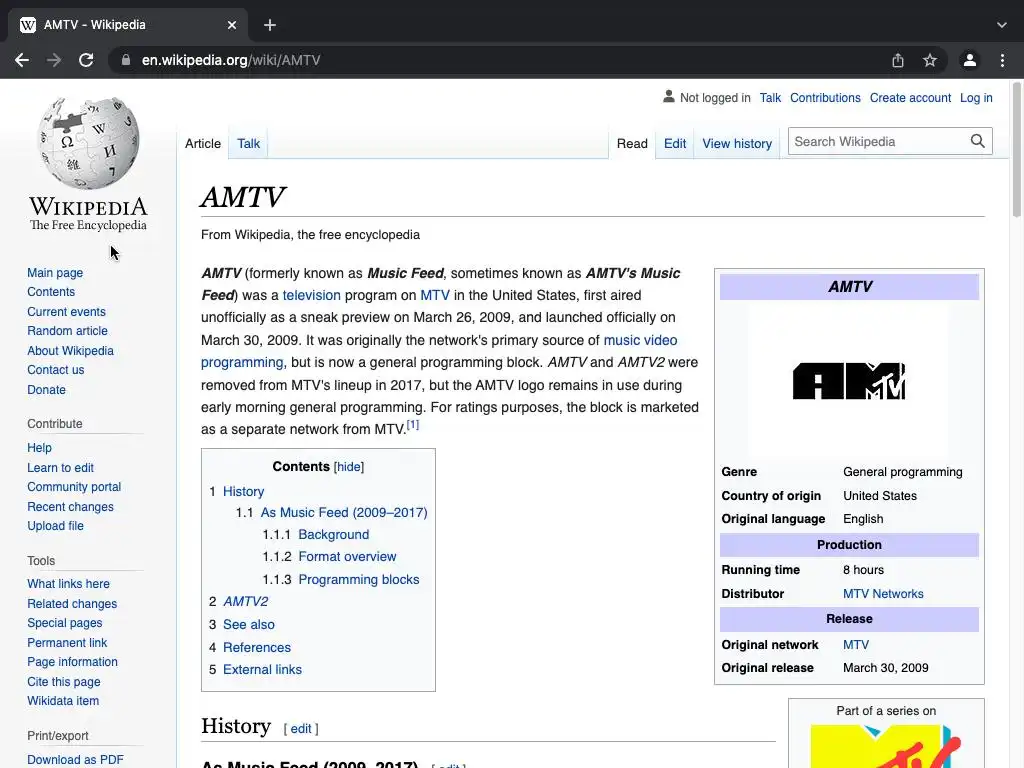
Task: Jump to References in contents
Action: 257,648
